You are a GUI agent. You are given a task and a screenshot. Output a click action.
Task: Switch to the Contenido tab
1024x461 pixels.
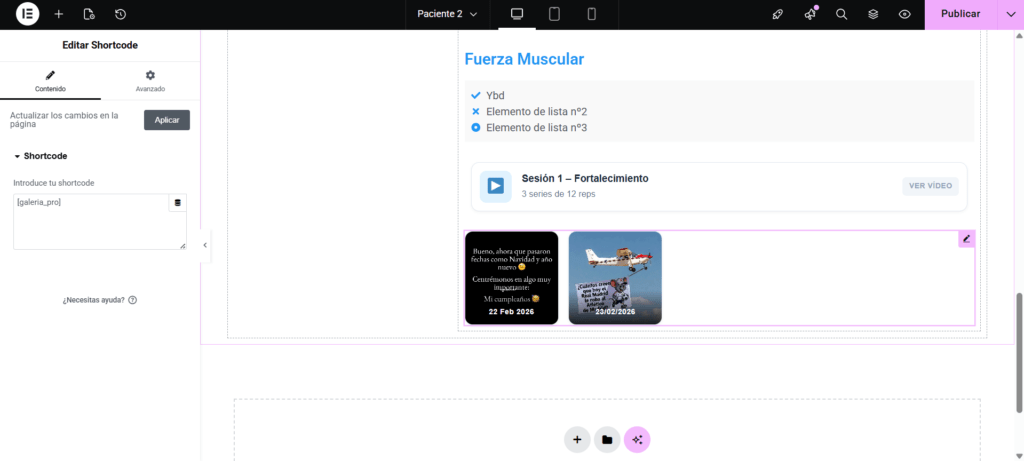point(50,81)
